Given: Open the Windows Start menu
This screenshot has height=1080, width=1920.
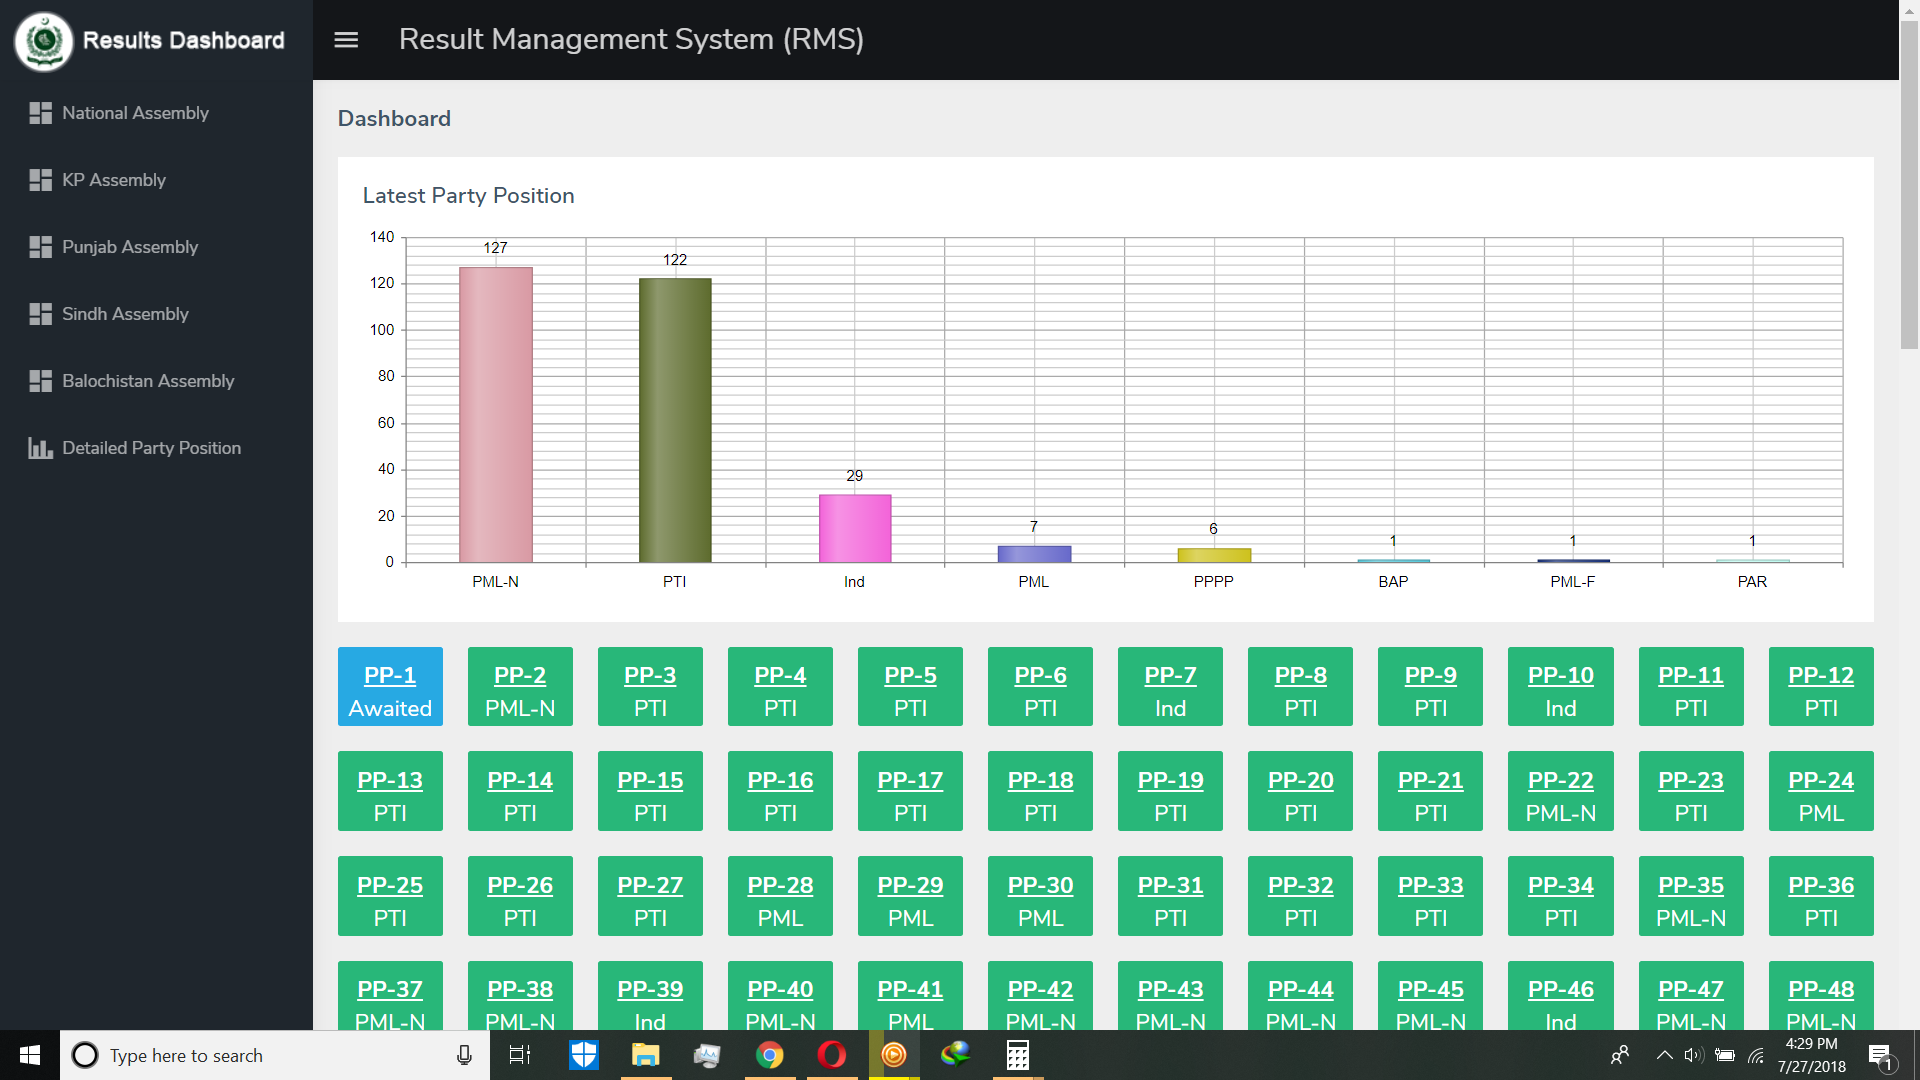Looking at the screenshot, I should tap(30, 1055).
